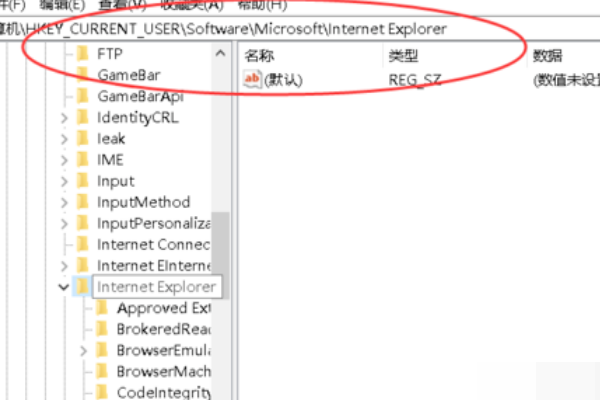Open the 帮助(H) menu
600x400 pixels.
click(x=262, y=5)
